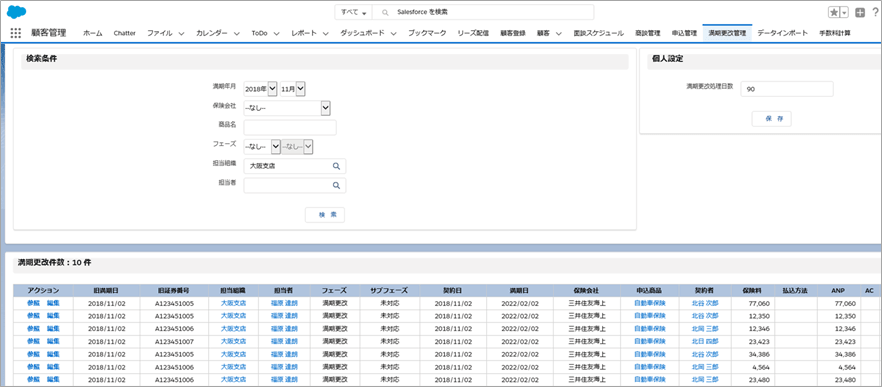Open the 申込管理 tab
The height and width of the screenshot is (387, 882).
(684, 33)
